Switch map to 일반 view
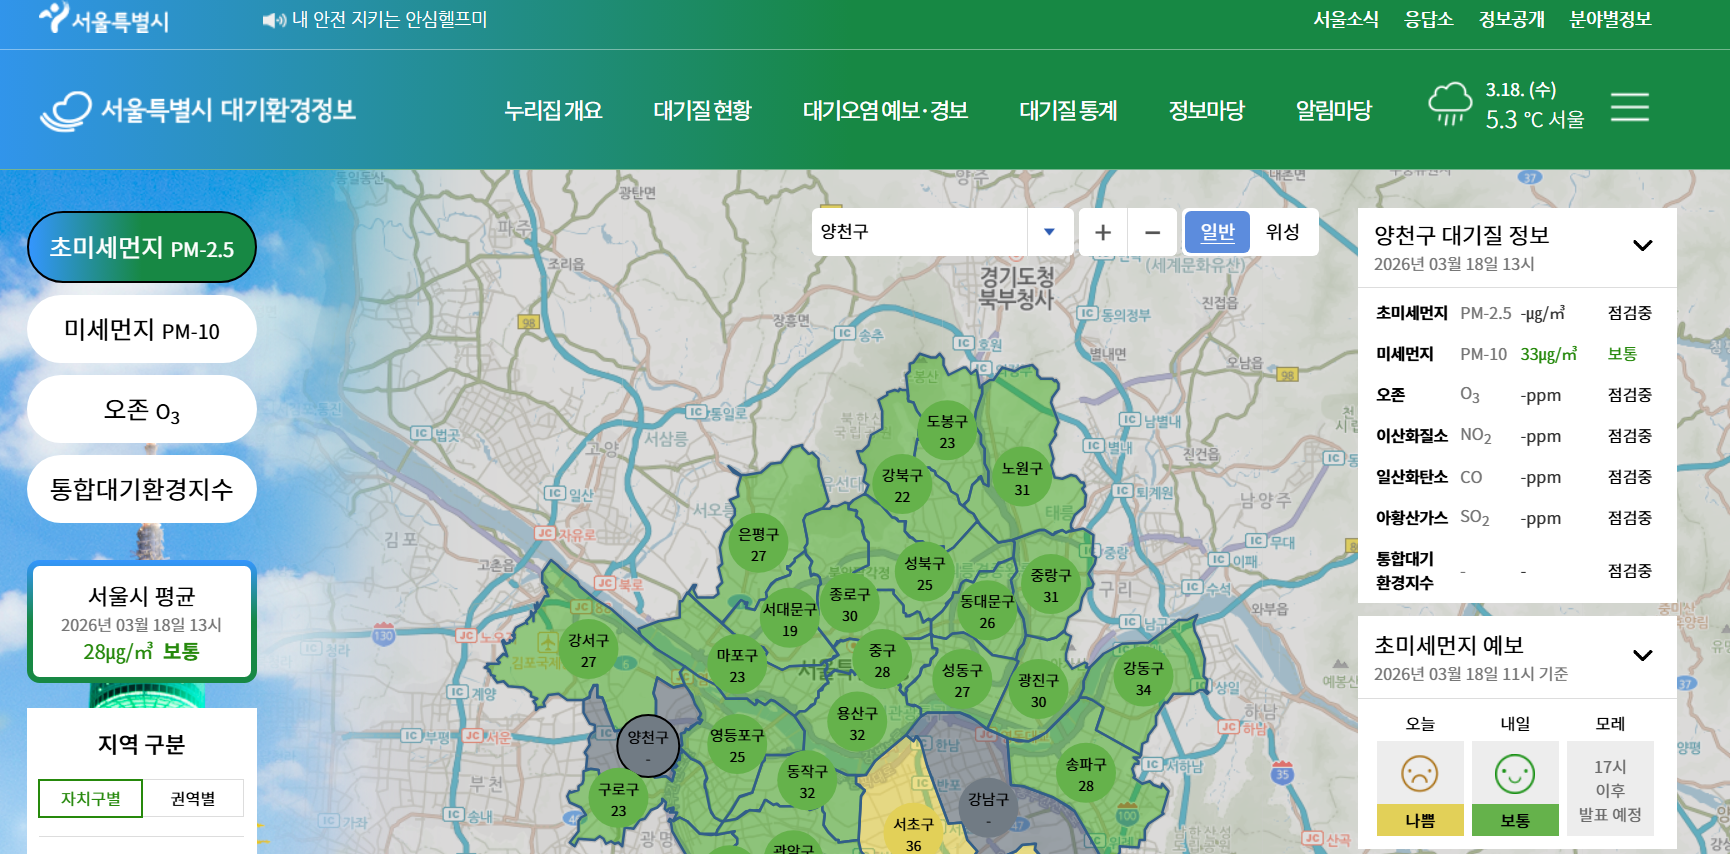The height and width of the screenshot is (854, 1730). (x=1217, y=232)
